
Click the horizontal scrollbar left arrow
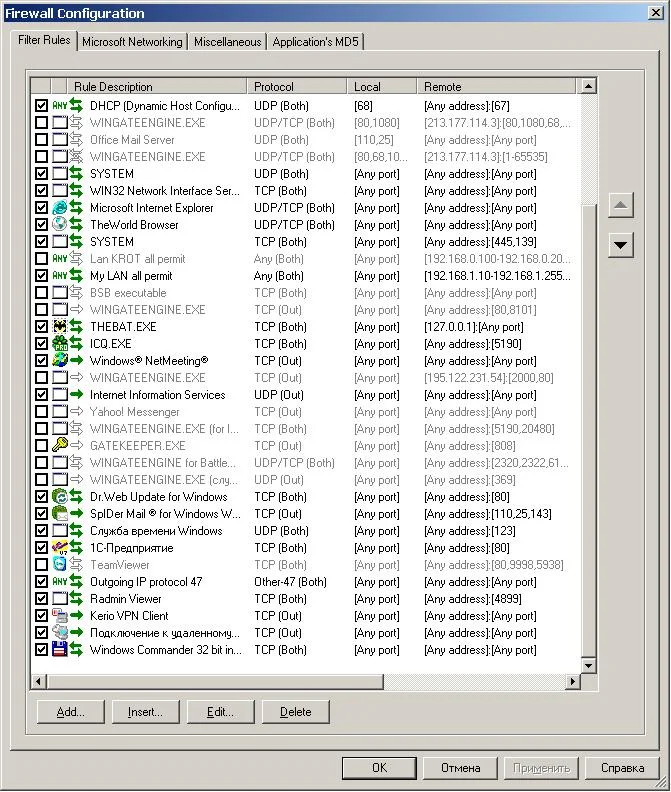(x=38, y=681)
